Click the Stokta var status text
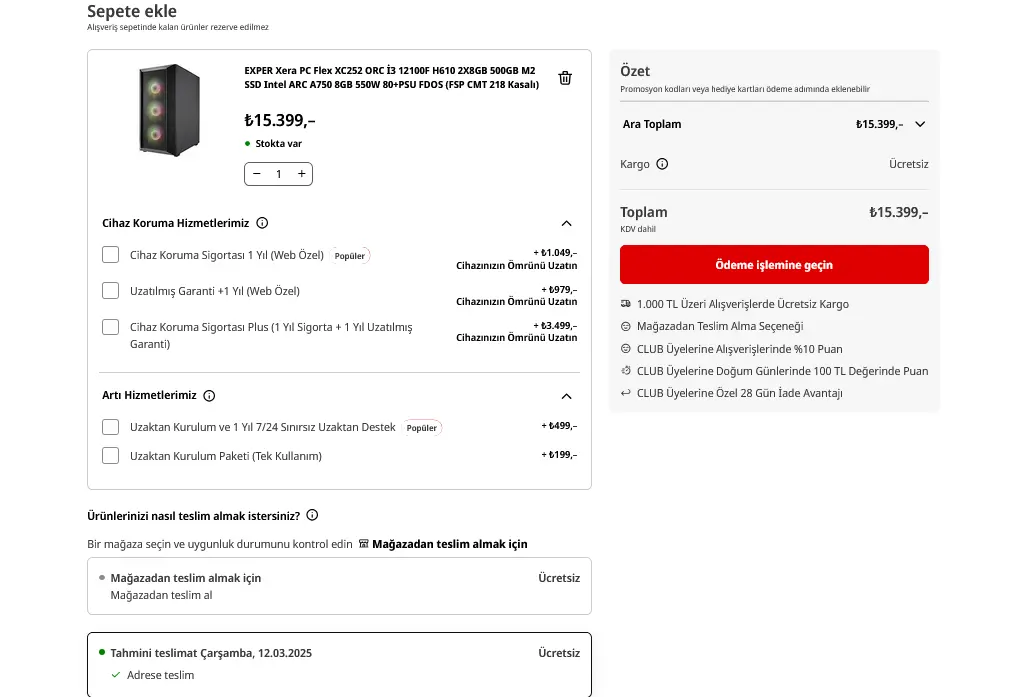Viewport: 1026px width, 697px height. (x=279, y=143)
